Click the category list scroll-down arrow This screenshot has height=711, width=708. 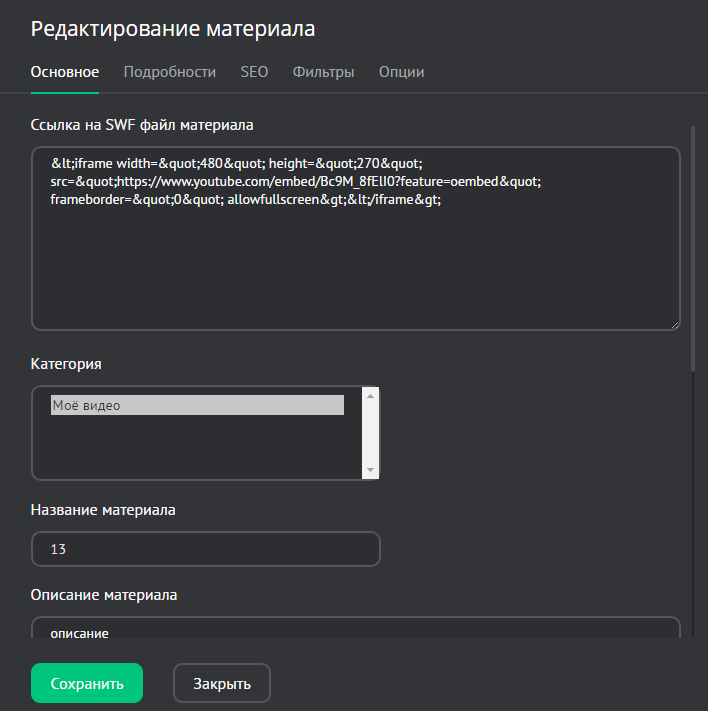coord(370,470)
